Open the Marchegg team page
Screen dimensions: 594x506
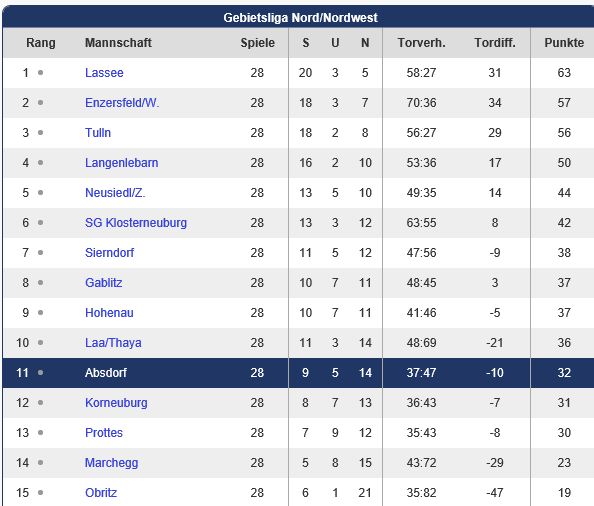click(x=111, y=463)
